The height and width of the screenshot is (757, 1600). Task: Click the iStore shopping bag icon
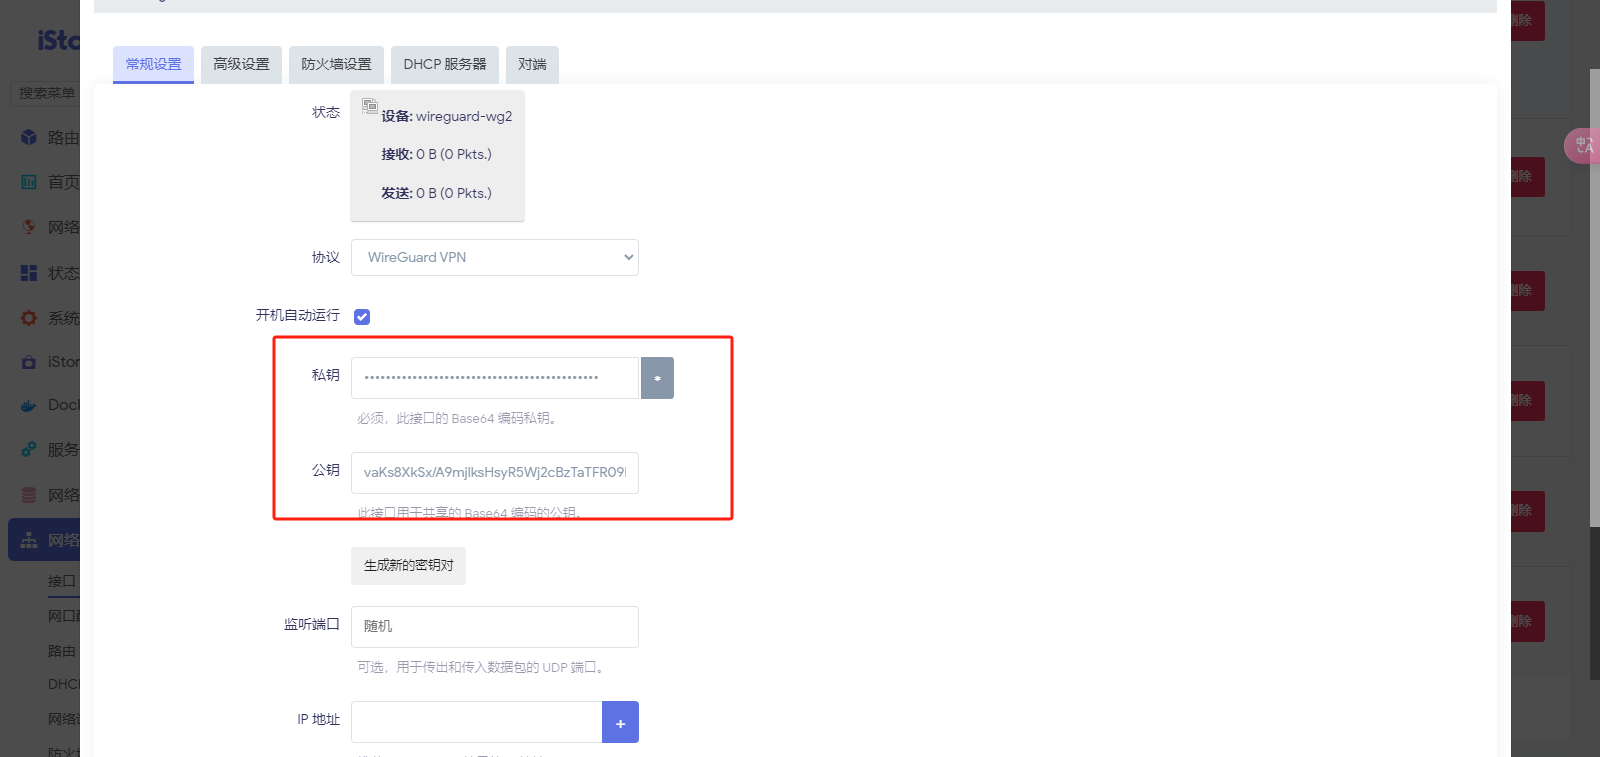tap(29, 362)
